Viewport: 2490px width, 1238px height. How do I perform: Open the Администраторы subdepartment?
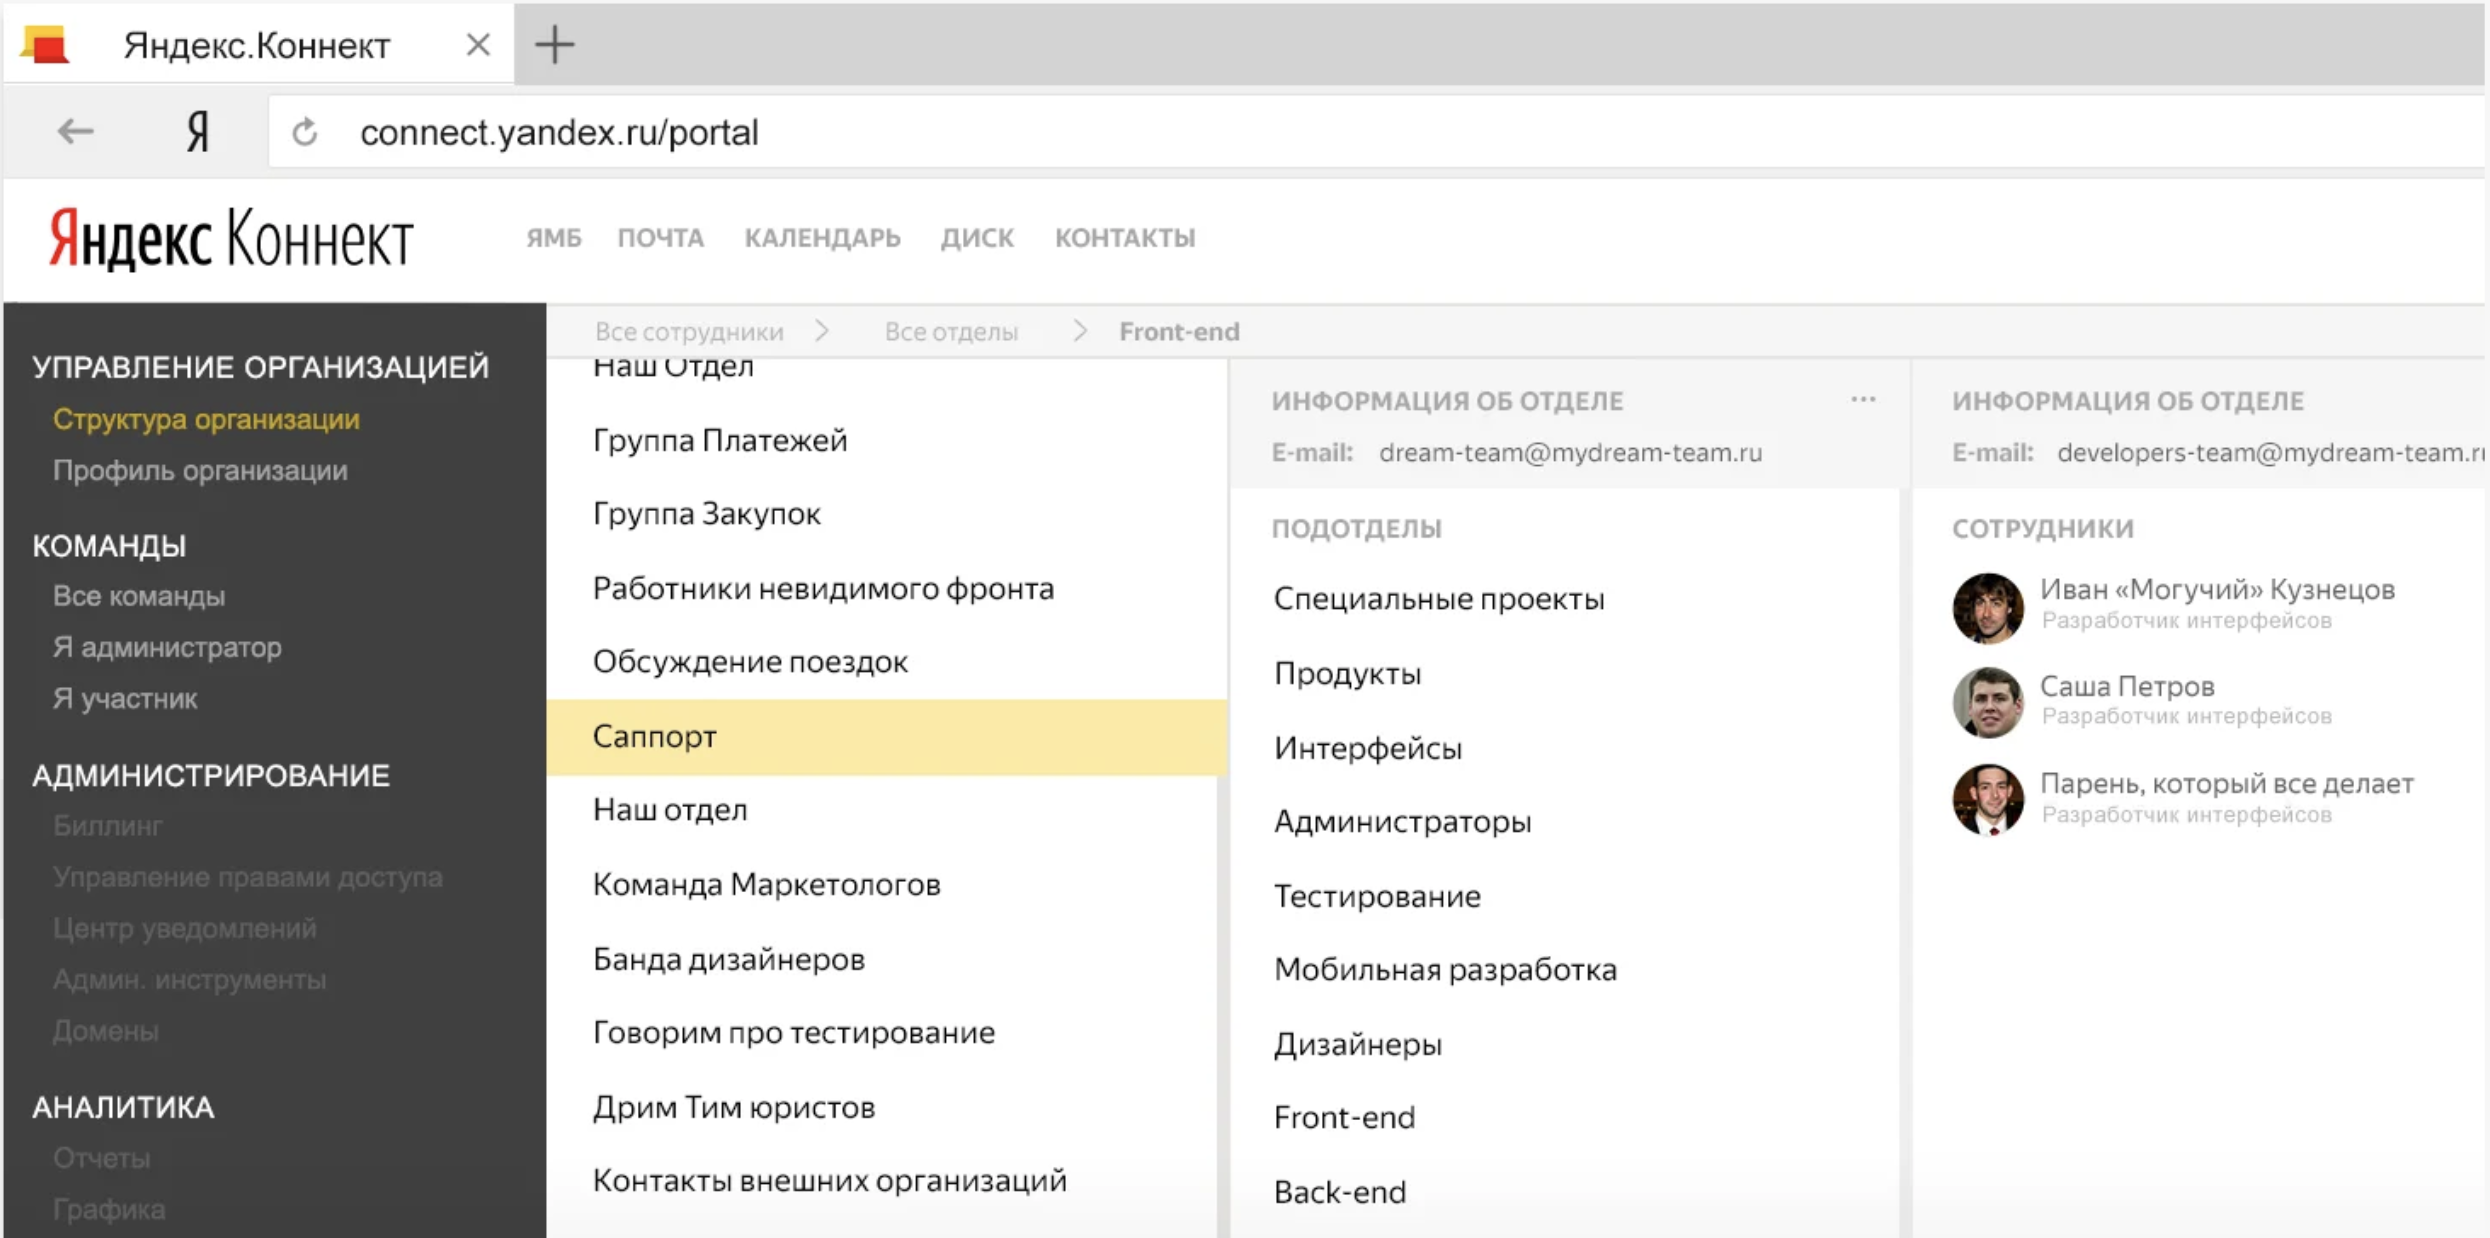tap(1402, 822)
